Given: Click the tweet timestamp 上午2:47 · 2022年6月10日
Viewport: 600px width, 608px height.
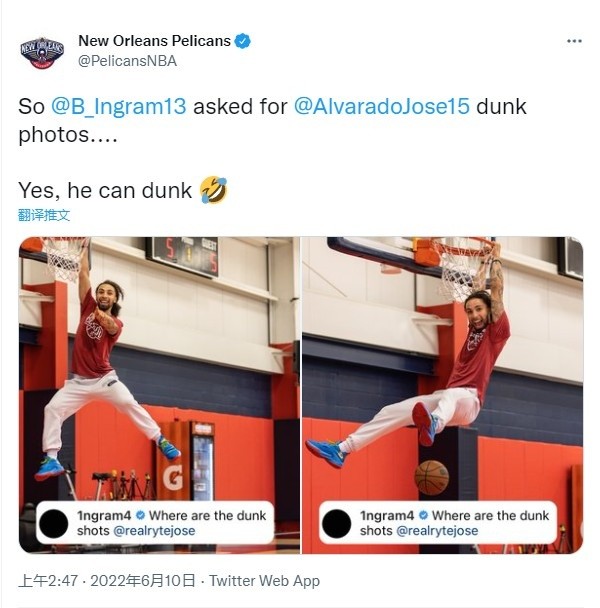Looking at the screenshot, I should point(107,580).
